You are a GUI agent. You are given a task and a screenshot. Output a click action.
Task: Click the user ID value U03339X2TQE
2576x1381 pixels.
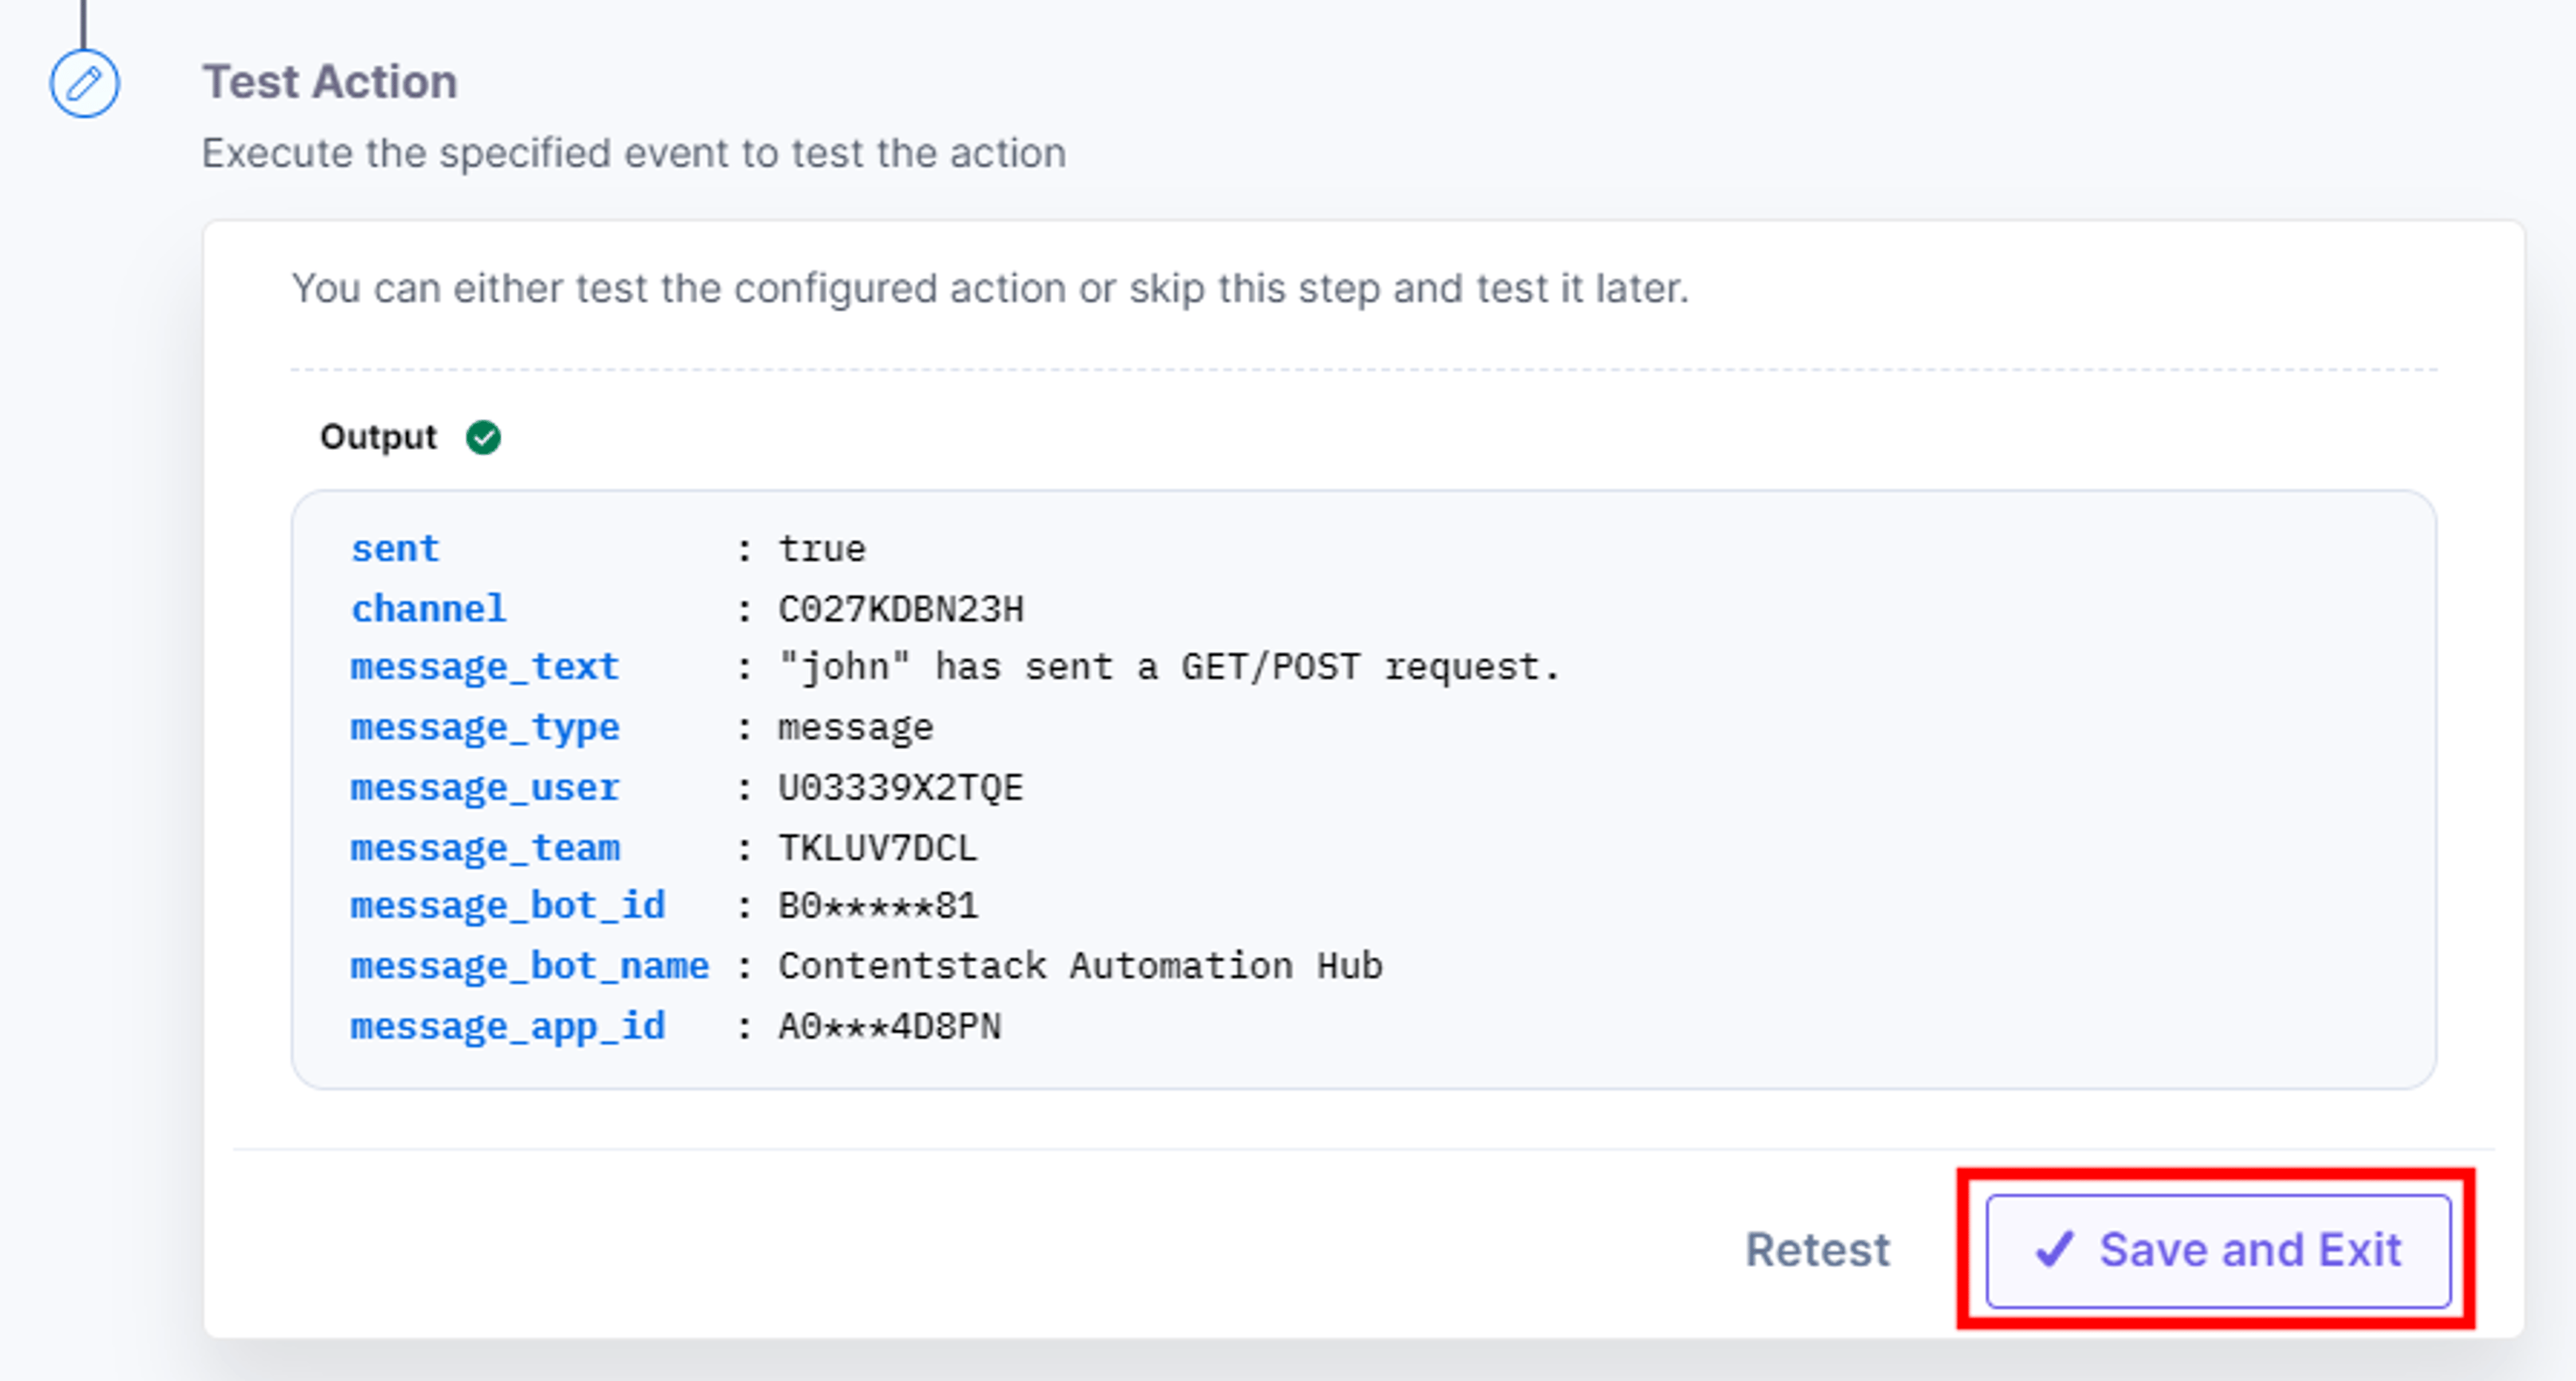point(901,788)
